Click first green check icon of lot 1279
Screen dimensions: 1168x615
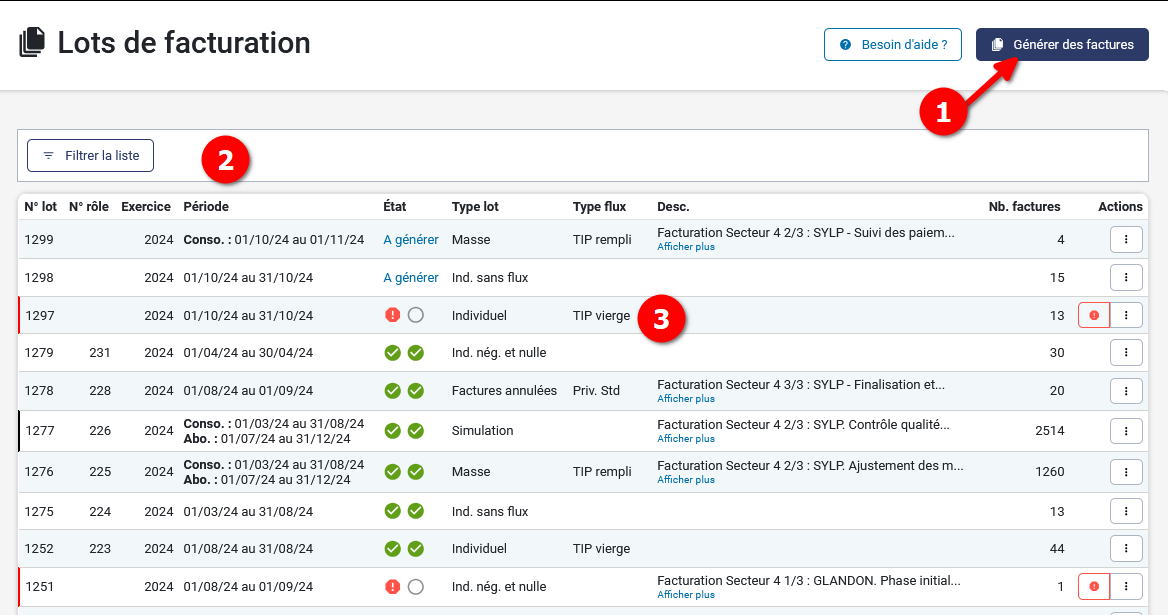tap(393, 353)
